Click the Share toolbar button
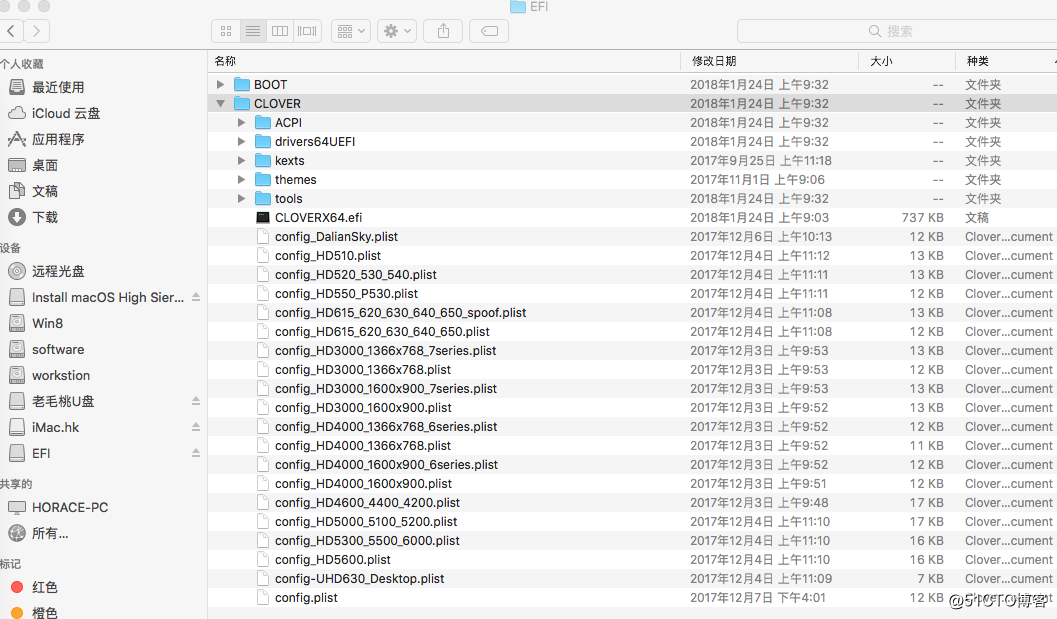Viewport: 1057px width, 619px height. point(443,31)
